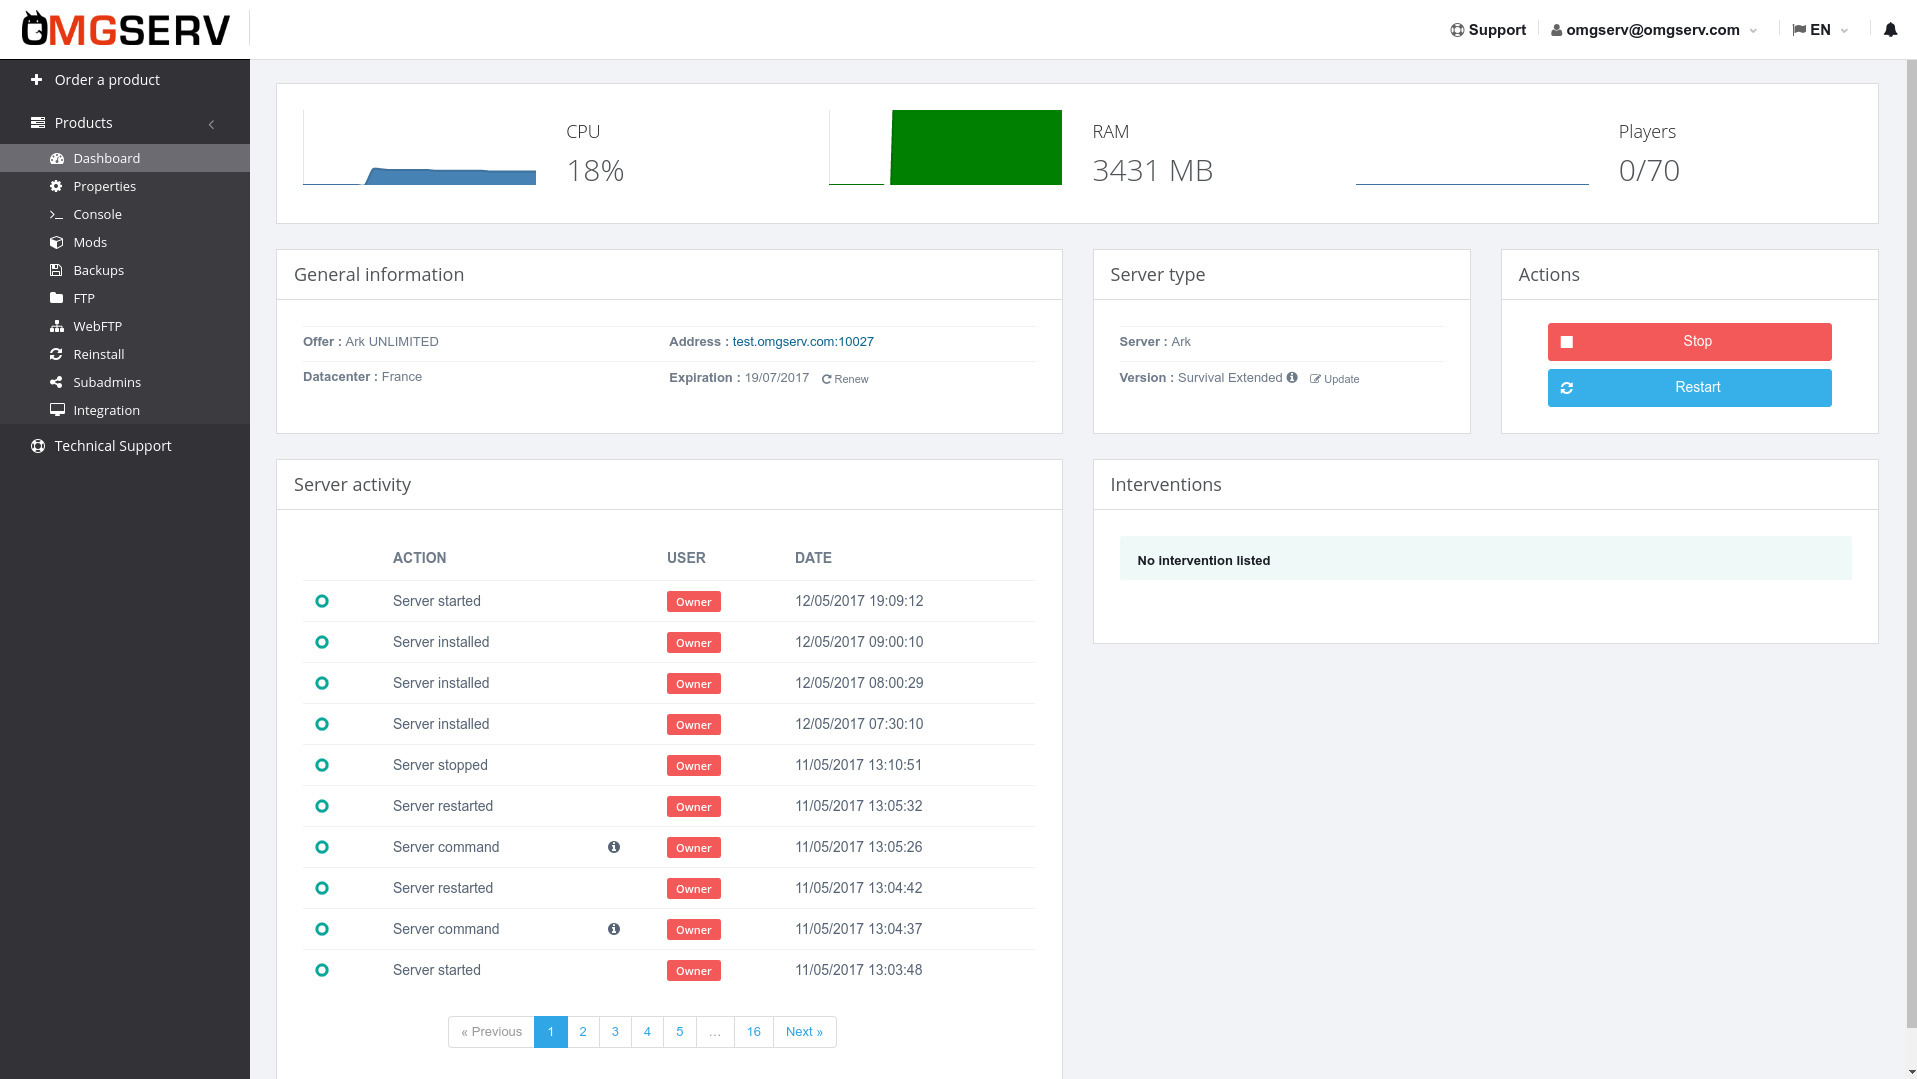Click the FTP folder icon
Image resolution: width=1917 pixels, height=1079 pixels.
(x=56, y=298)
